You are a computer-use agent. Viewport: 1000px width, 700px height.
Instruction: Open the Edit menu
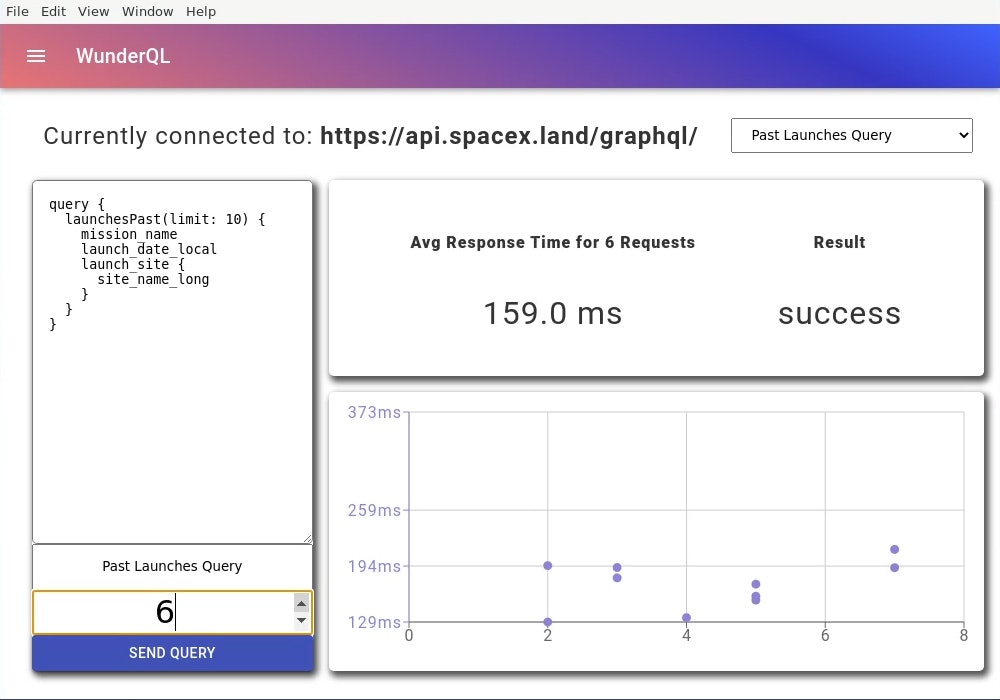52,11
